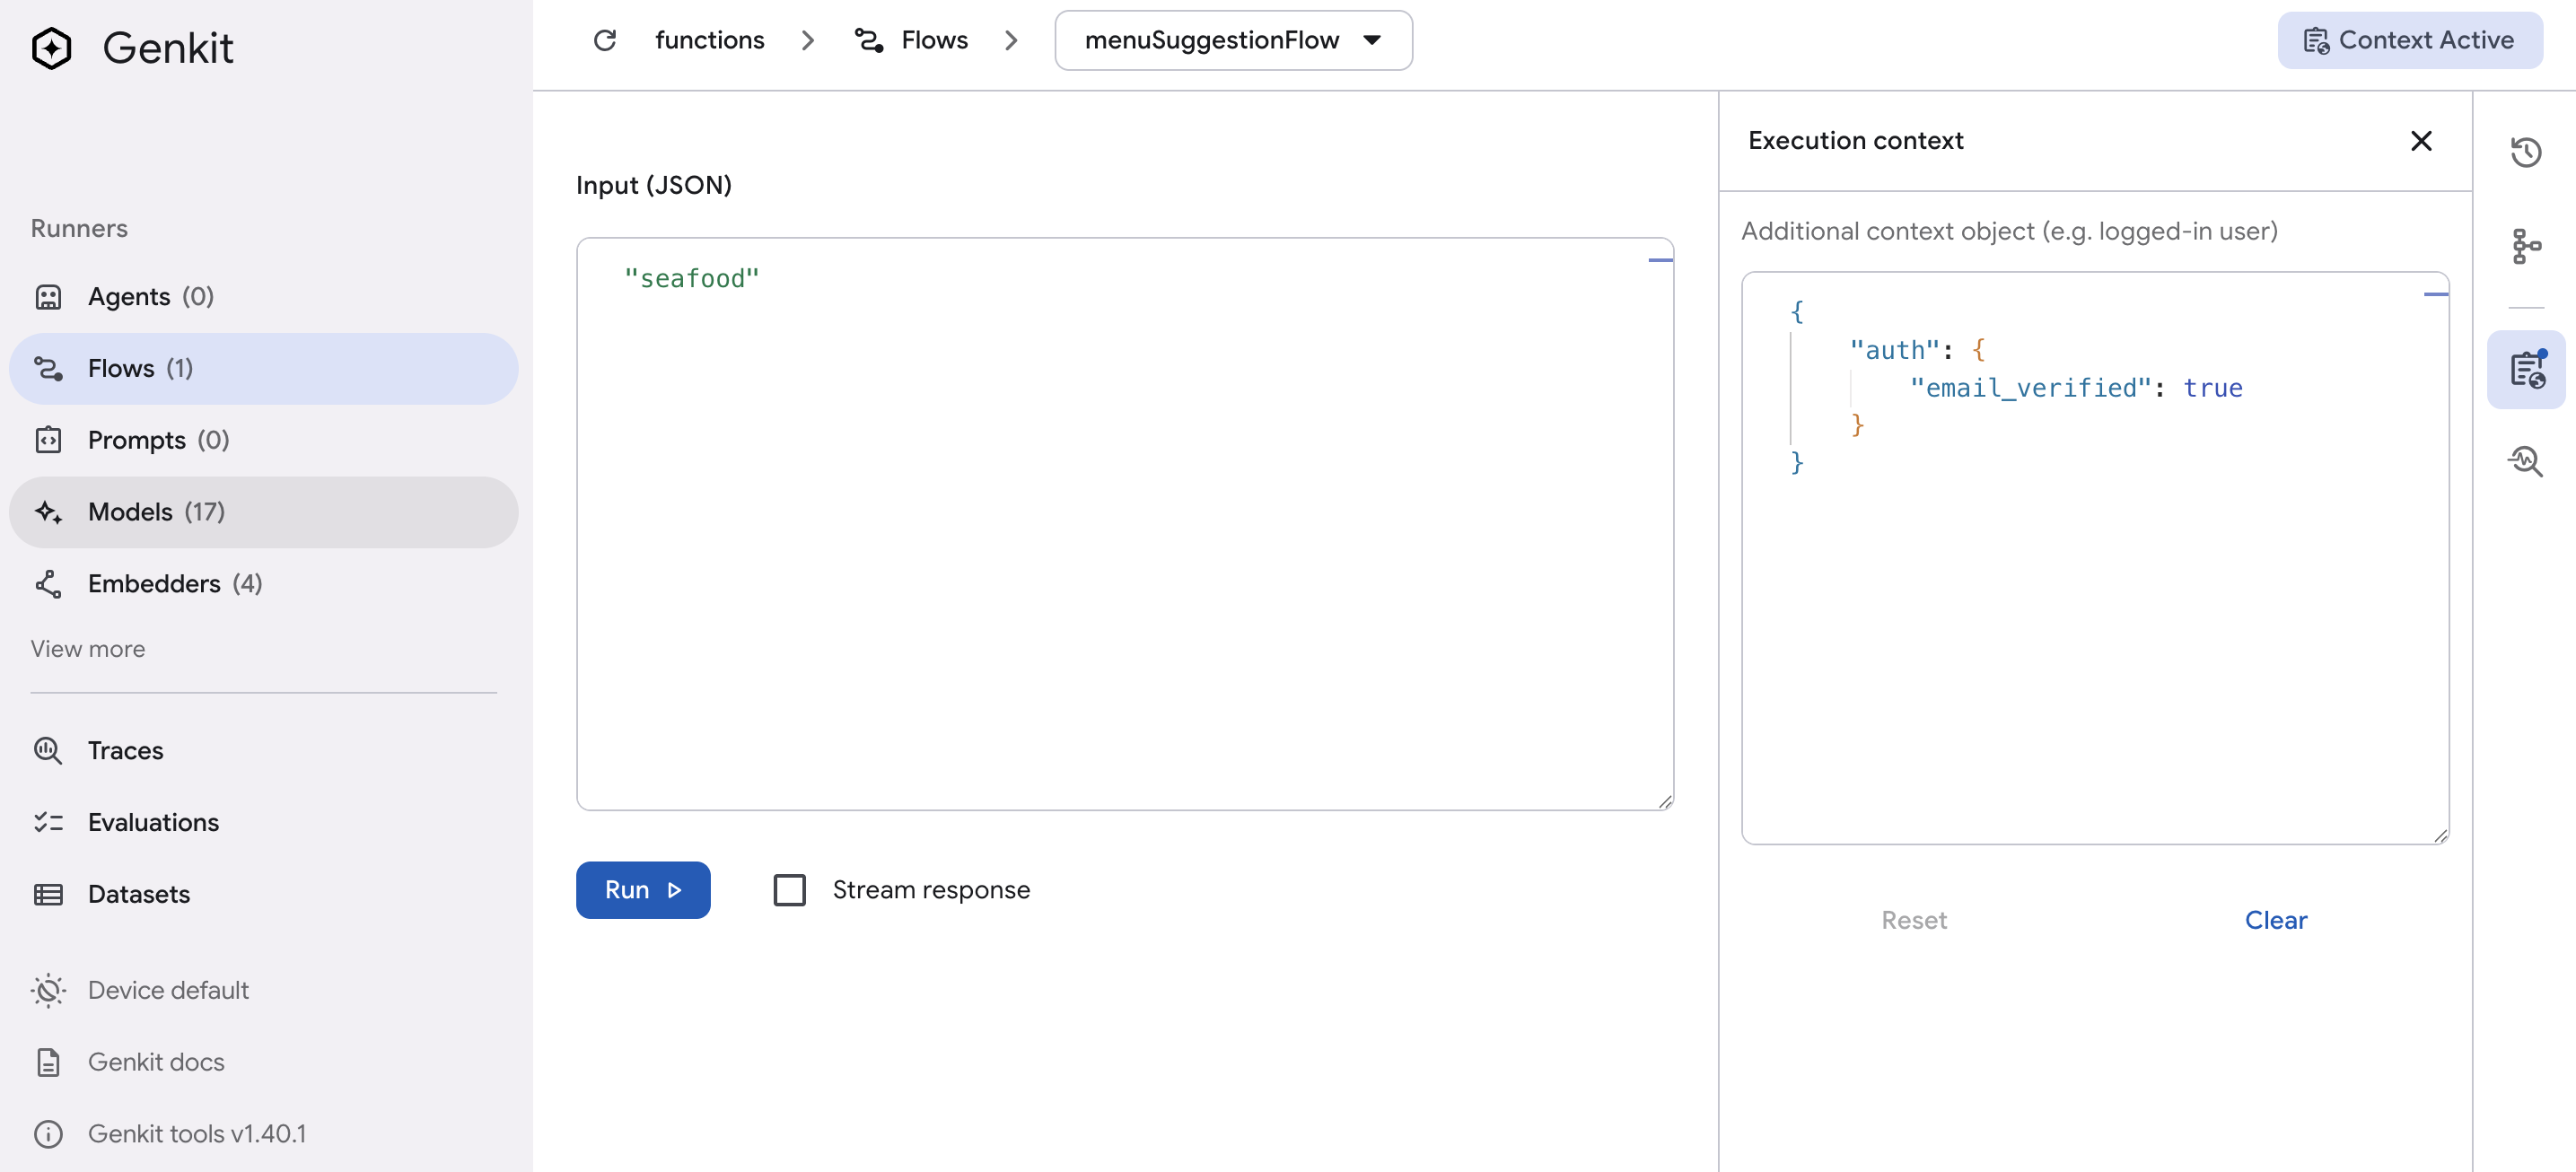Click the "seafood" input value

692,279
